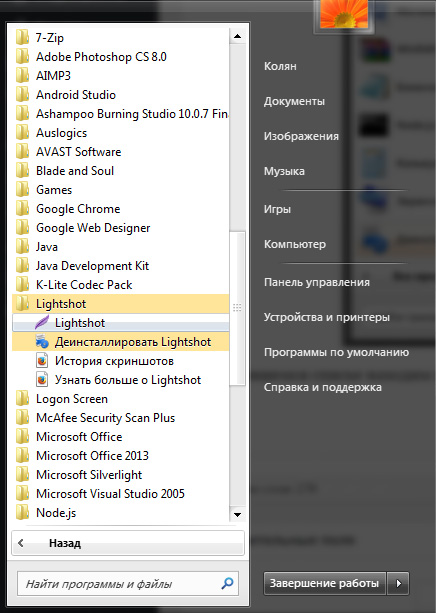
Task: Click the Android Studio folder icon
Action: point(22,95)
